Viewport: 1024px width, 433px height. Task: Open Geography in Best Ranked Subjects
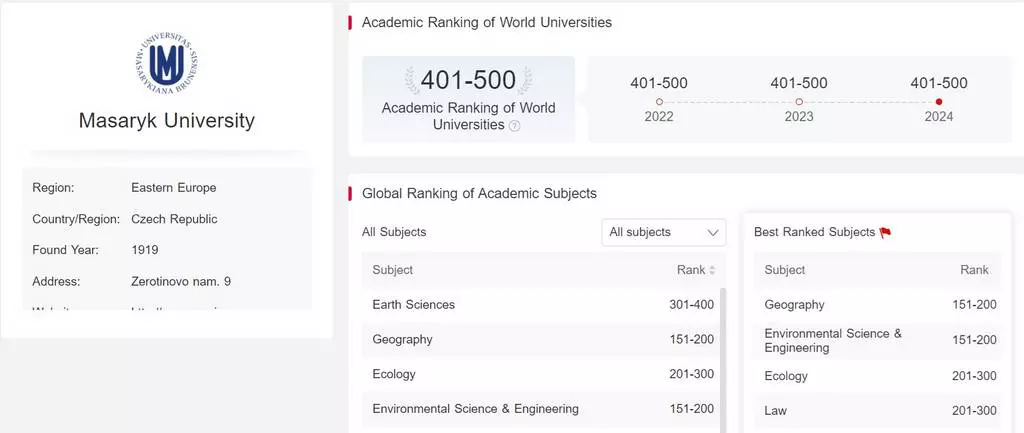click(x=794, y=305)
